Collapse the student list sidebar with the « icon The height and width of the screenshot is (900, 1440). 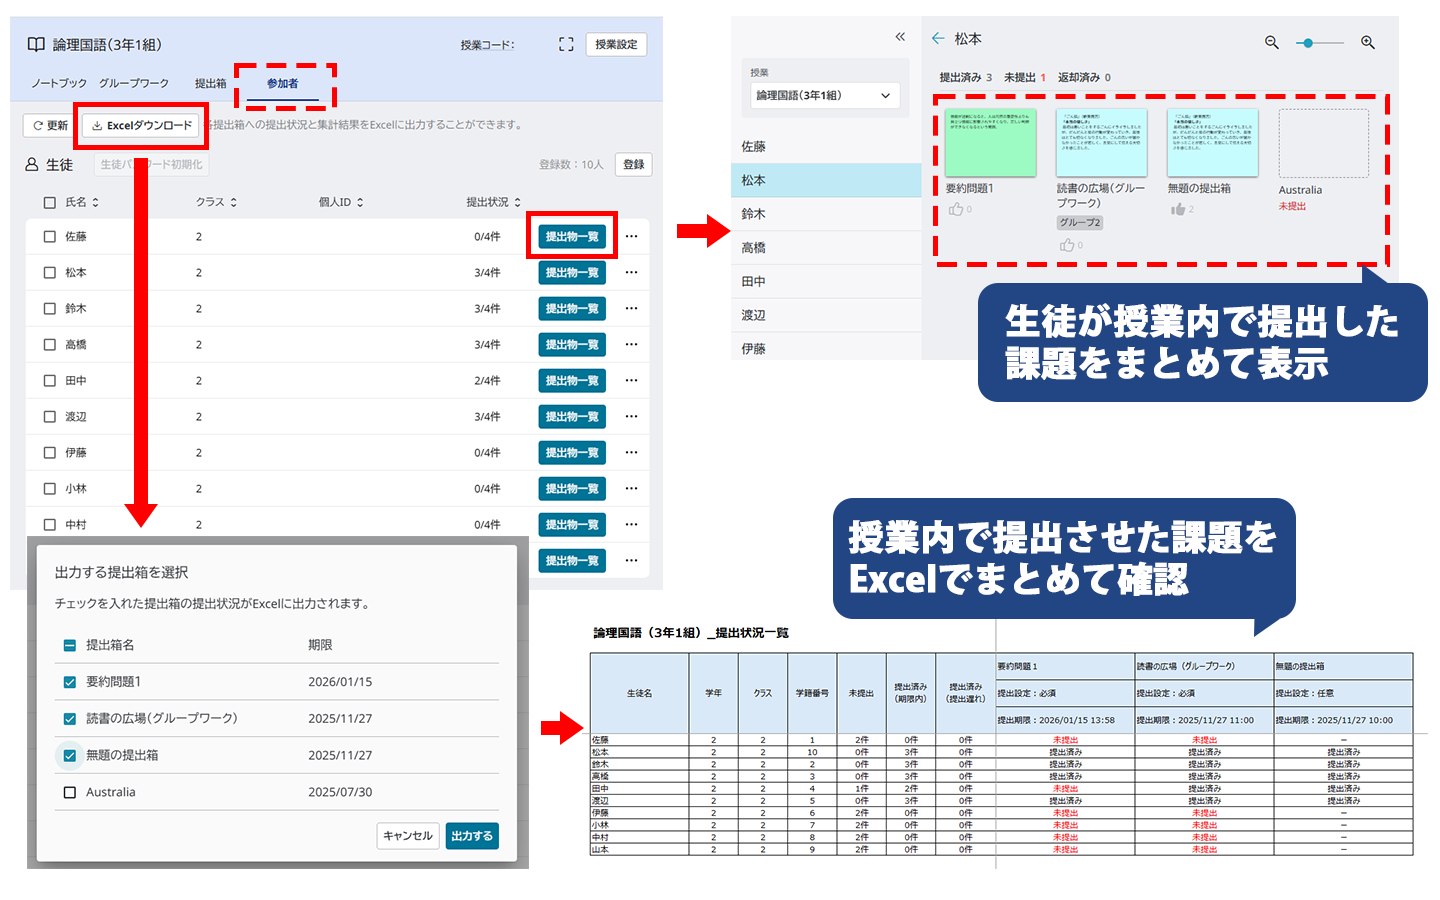pos(899,35)
